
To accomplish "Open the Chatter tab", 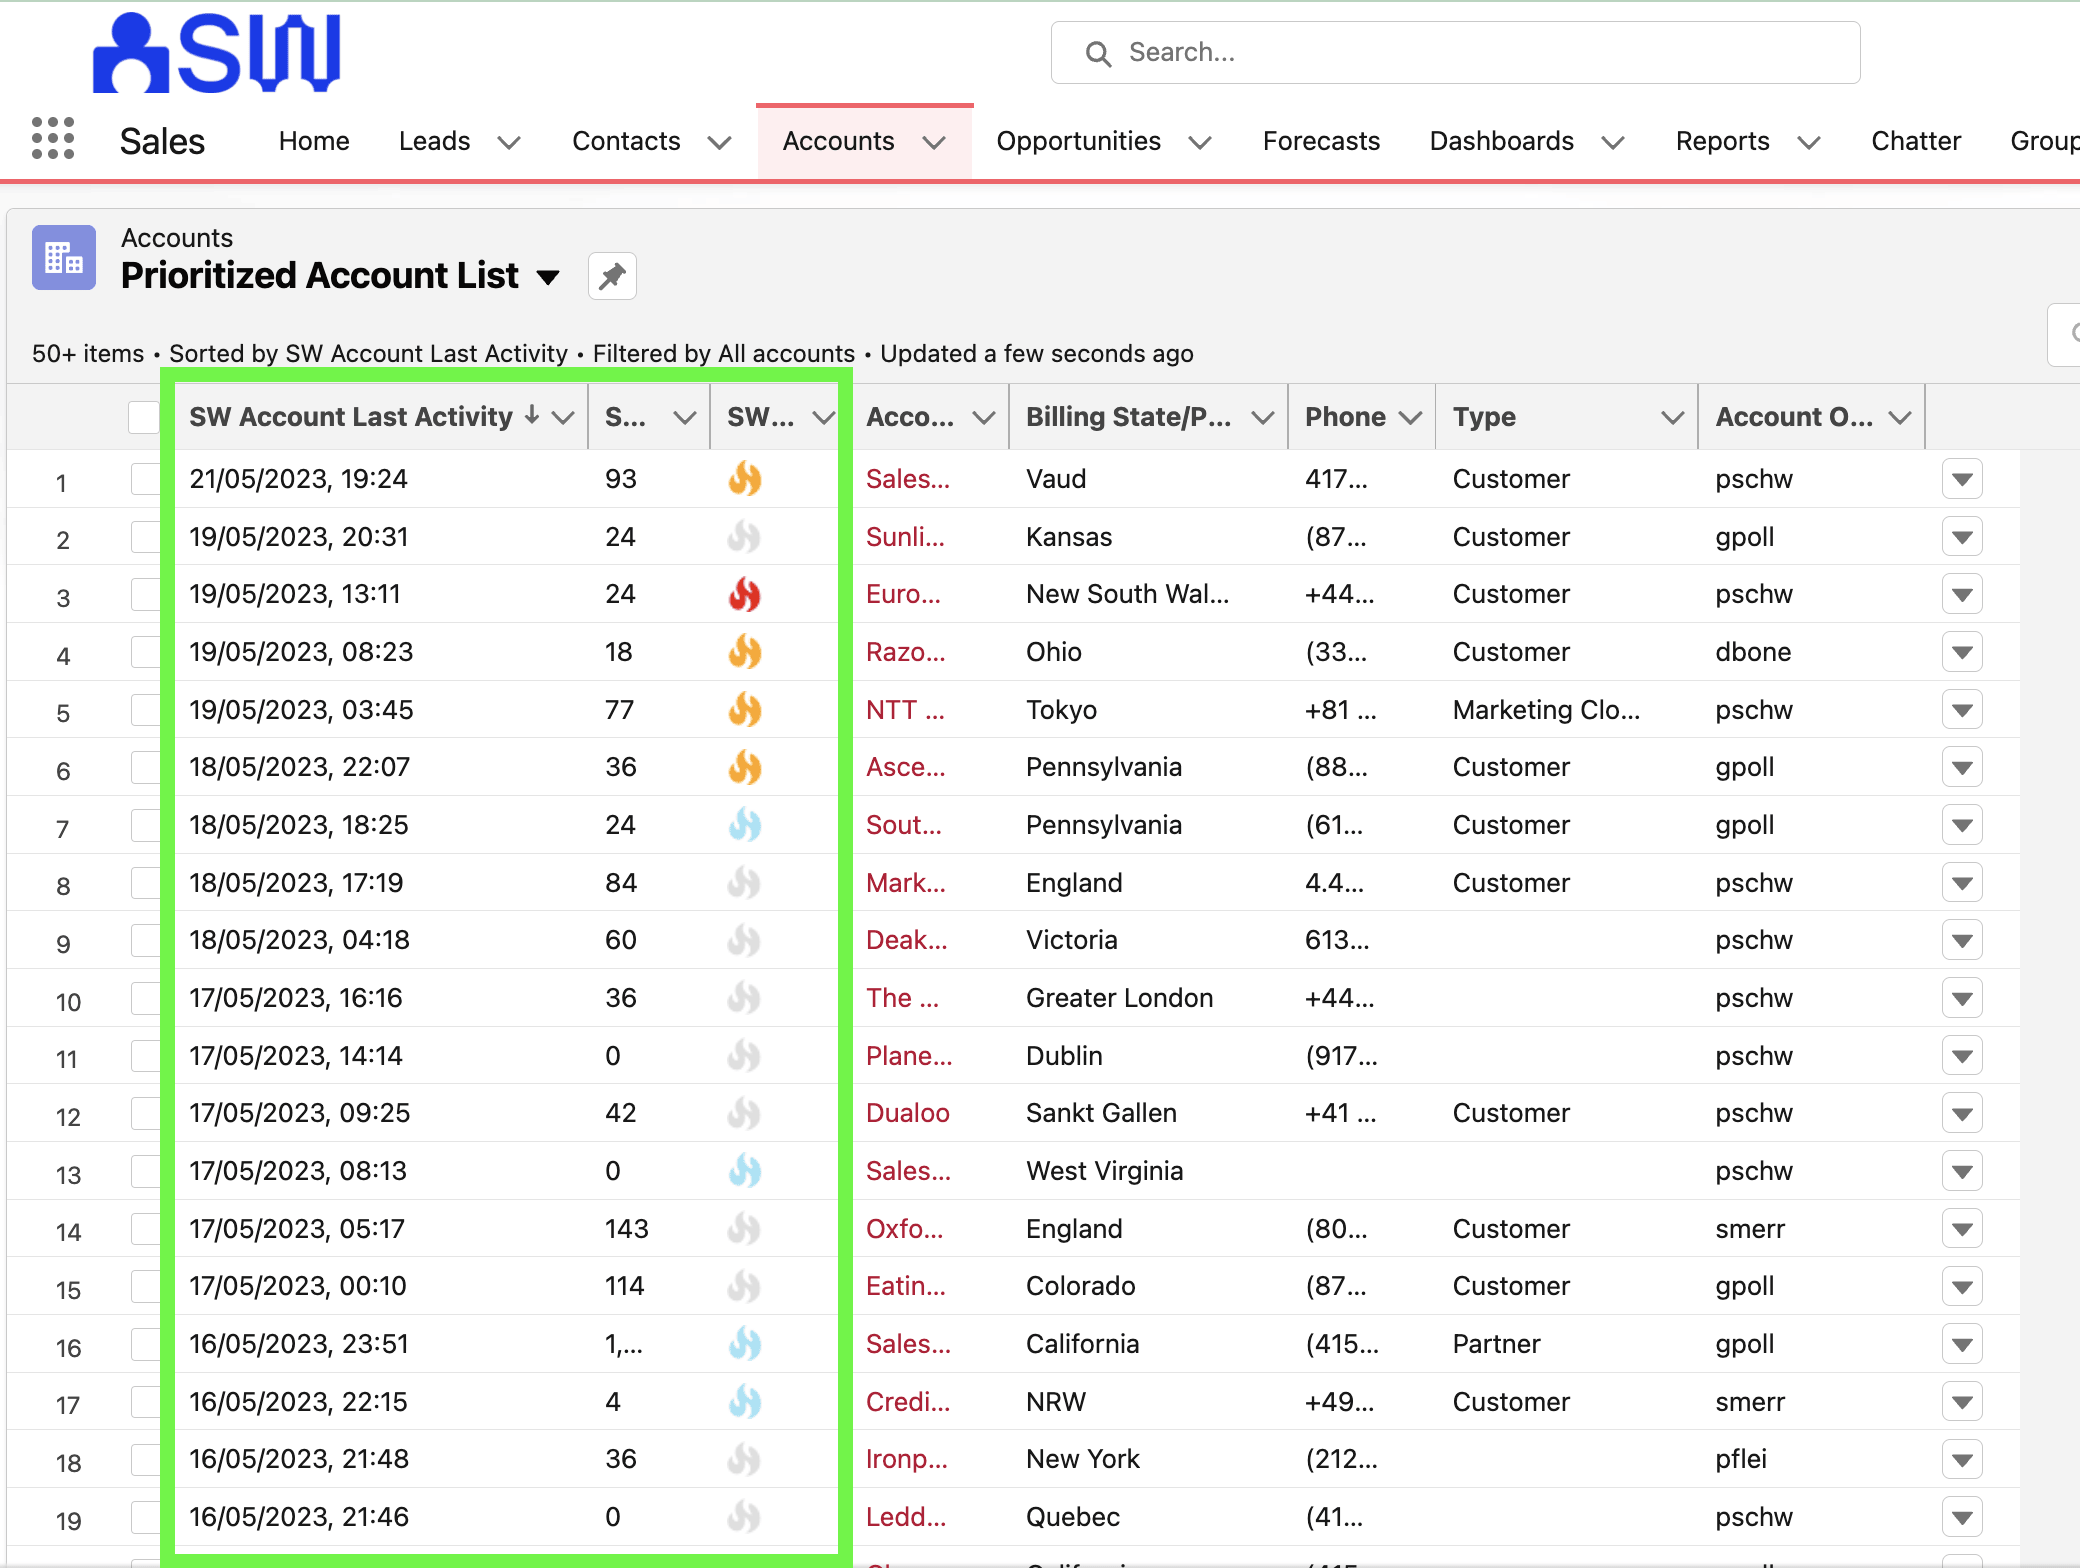I will coord(1915,141).
